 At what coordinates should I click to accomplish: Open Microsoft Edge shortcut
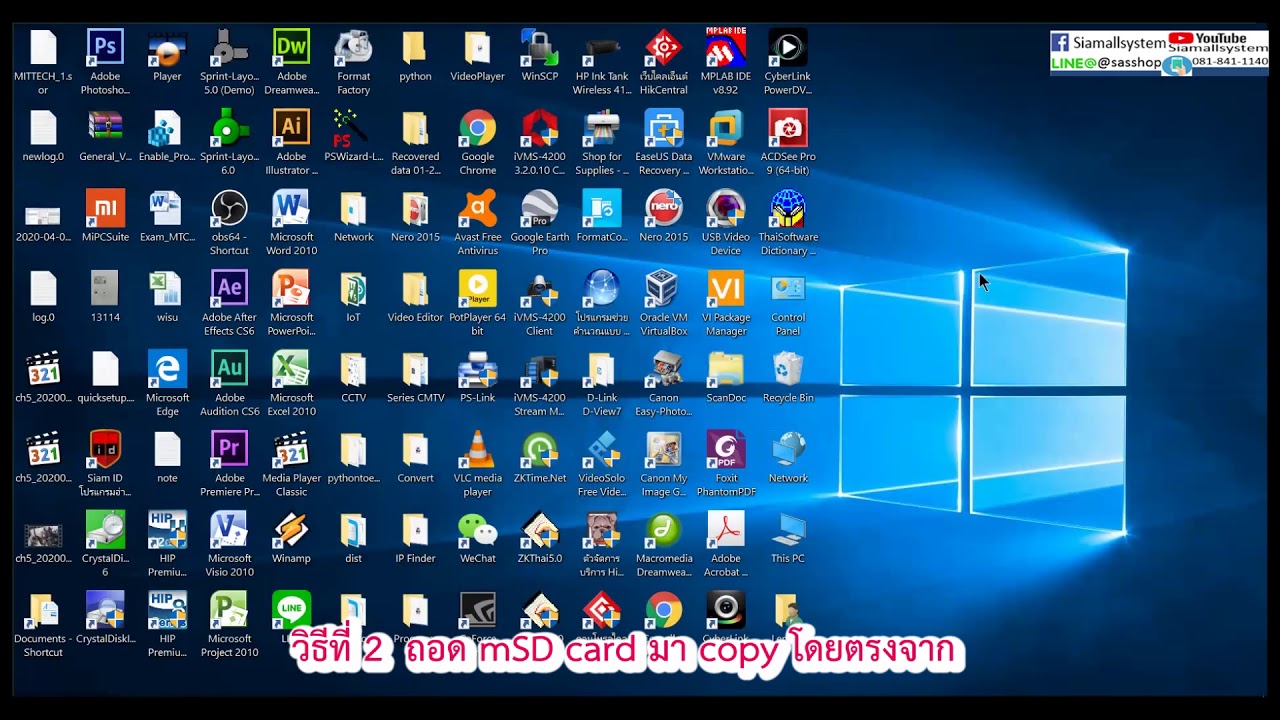[167, 369]
